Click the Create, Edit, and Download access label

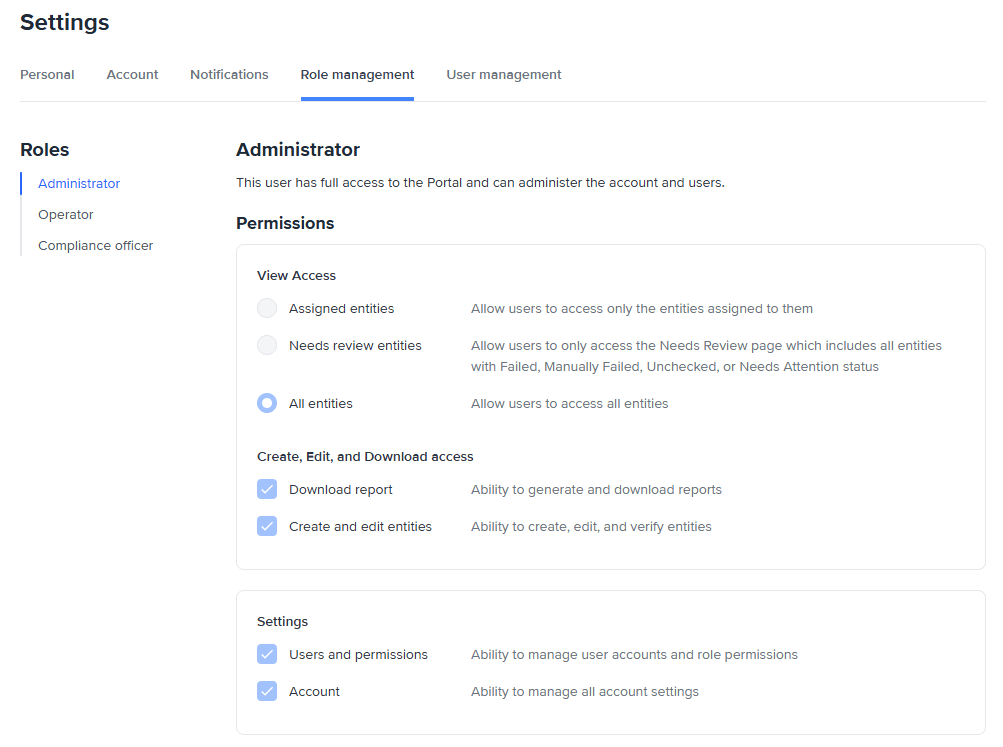tap(365, 457)
